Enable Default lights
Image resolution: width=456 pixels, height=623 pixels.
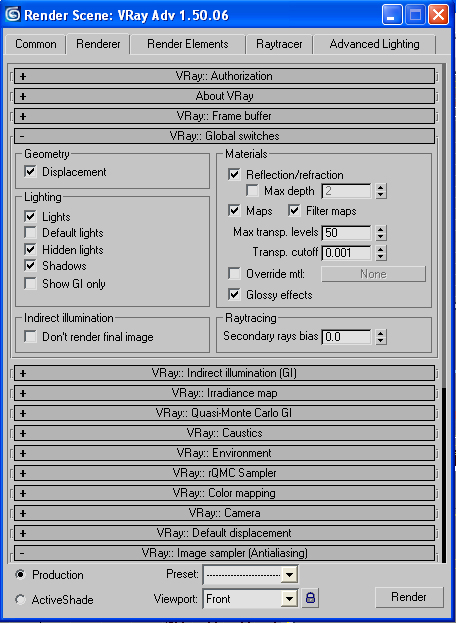[30, 232]
